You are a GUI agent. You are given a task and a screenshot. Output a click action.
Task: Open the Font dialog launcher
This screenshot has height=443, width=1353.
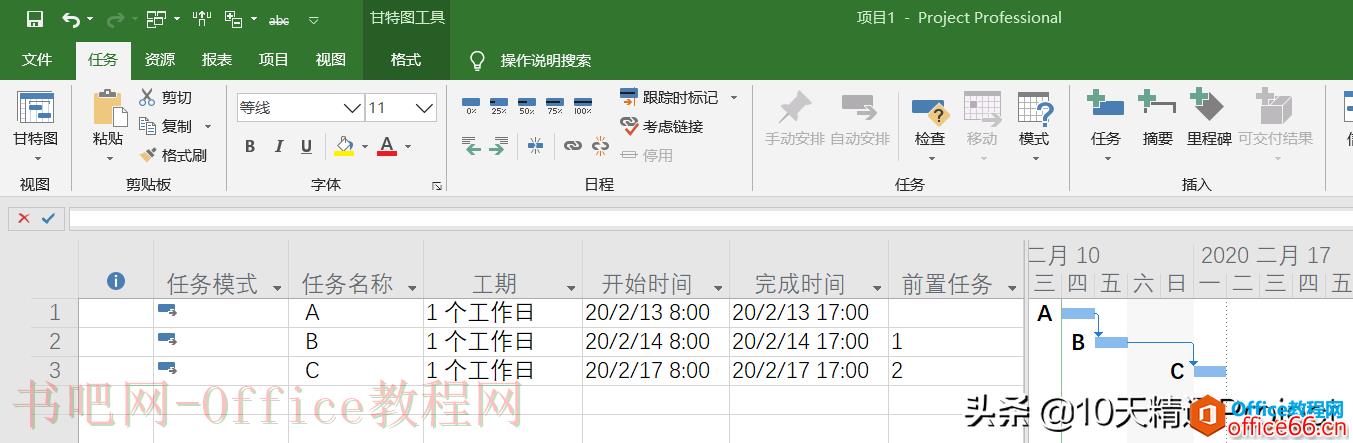[437, 186]
